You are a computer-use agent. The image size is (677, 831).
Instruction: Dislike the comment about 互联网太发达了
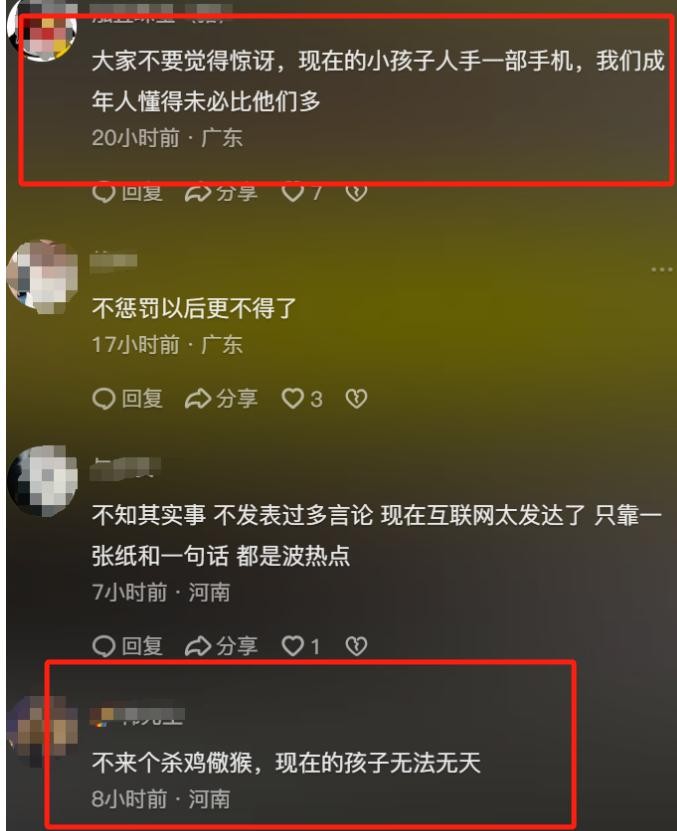pyautogui.click(x=356, y=646)
